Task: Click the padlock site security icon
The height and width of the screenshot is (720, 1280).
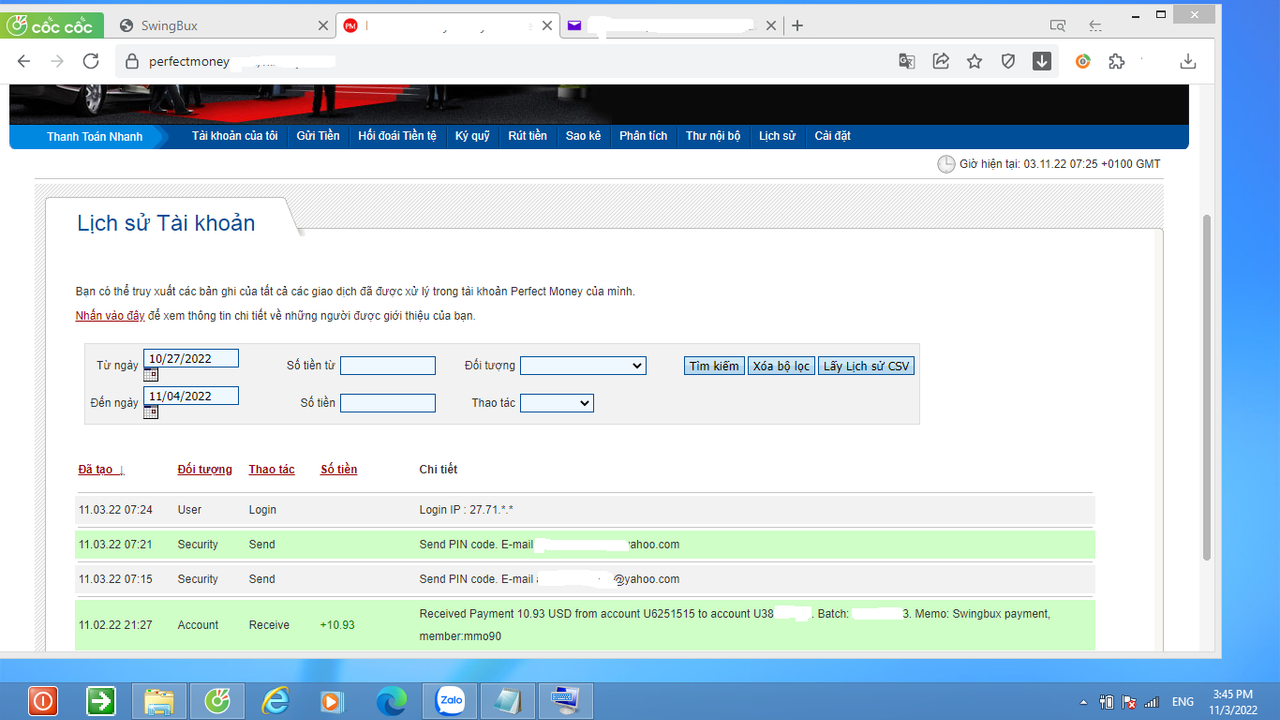Action: (x=130, y=62)
